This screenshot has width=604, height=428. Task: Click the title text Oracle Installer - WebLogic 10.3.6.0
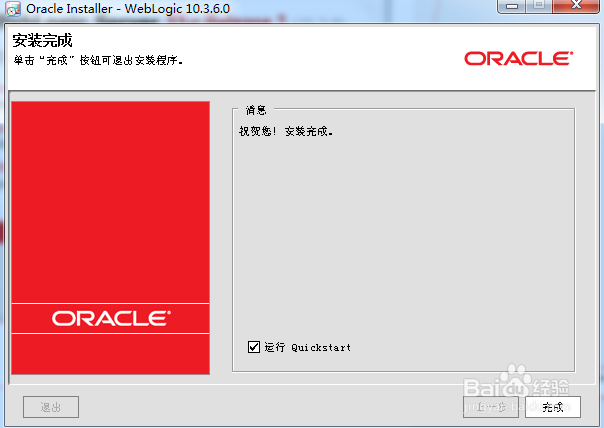click(x=128, y=8)
